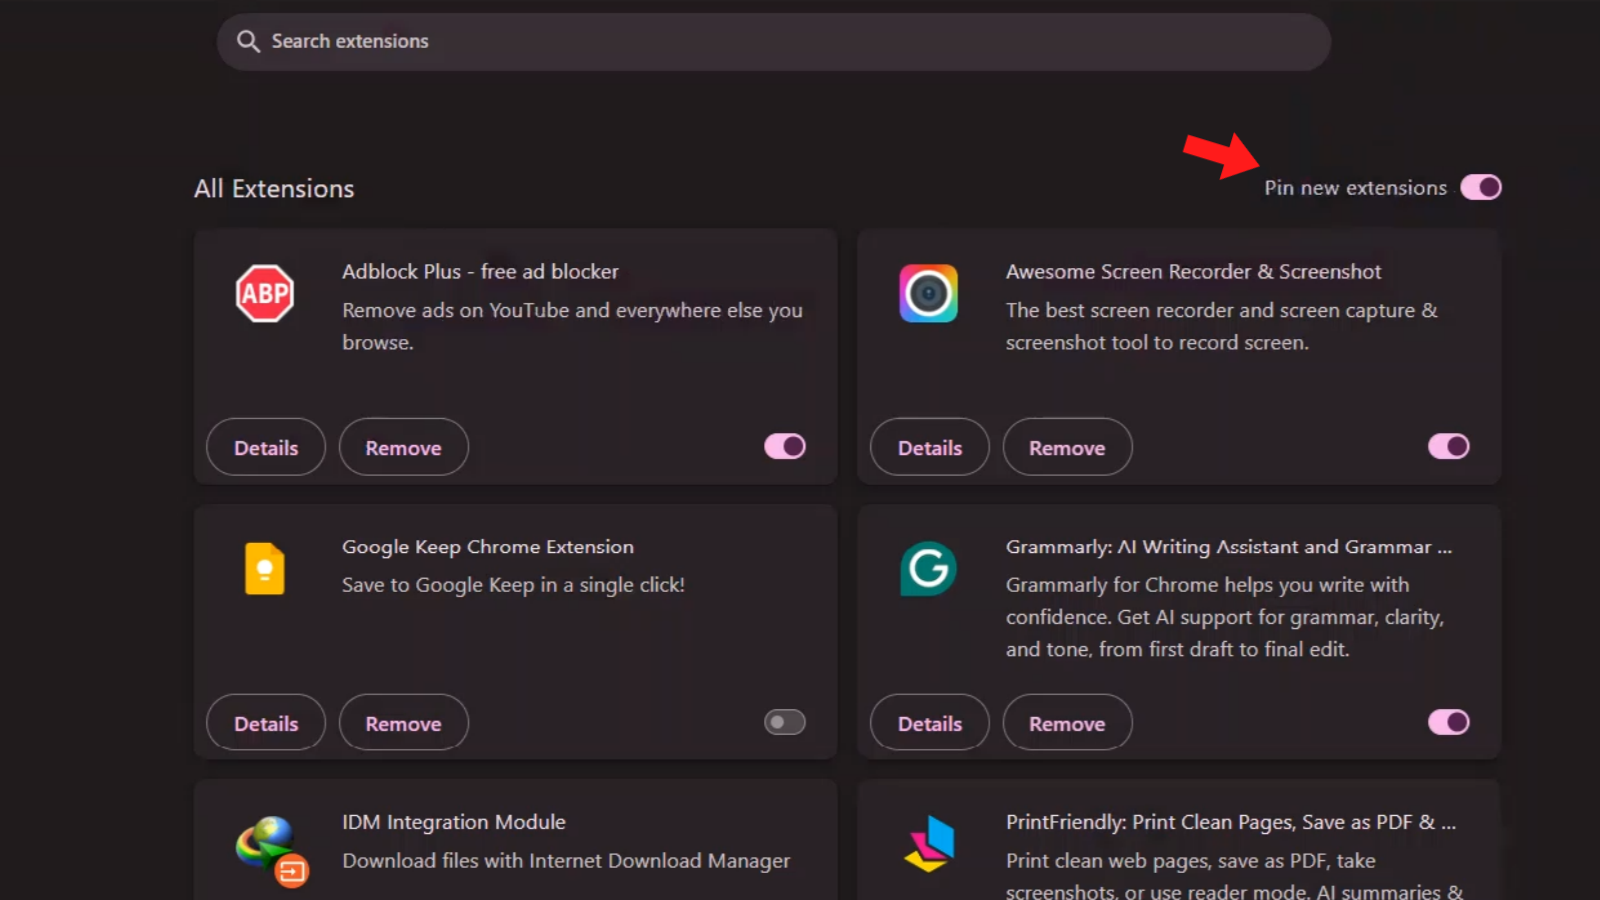Turn off Awesome Screen Recorder toggle
This screenshot has height=900, width=1600.
coord(1449,446)
